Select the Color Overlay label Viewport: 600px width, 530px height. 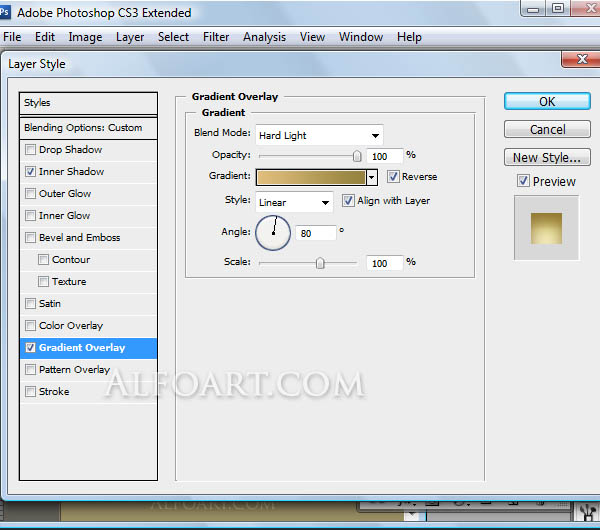71,326
